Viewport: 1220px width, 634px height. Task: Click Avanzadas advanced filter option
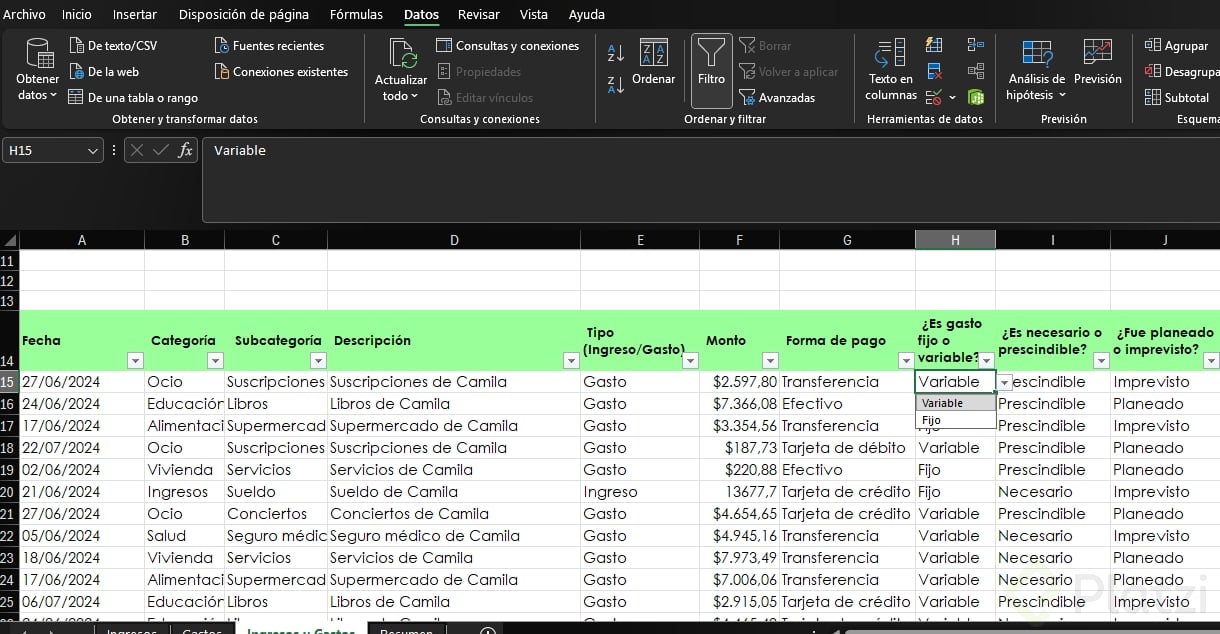776,98
